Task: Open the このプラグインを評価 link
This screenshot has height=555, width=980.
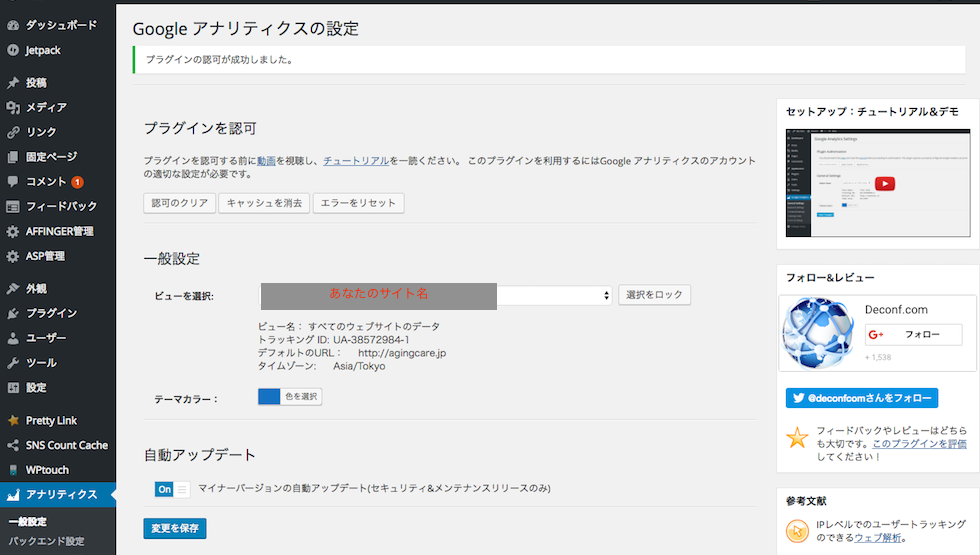Action: pyautogui.click(x=919, y=444)
